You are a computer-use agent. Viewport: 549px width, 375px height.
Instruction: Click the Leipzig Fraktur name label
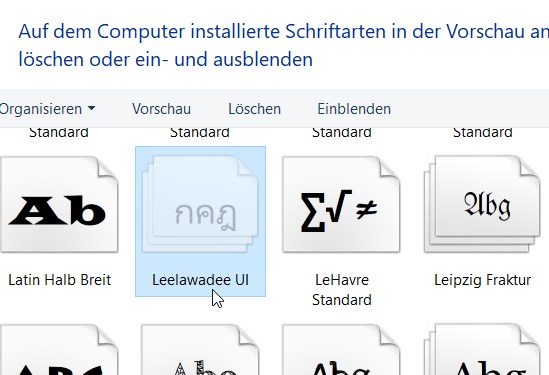[482, 280]
